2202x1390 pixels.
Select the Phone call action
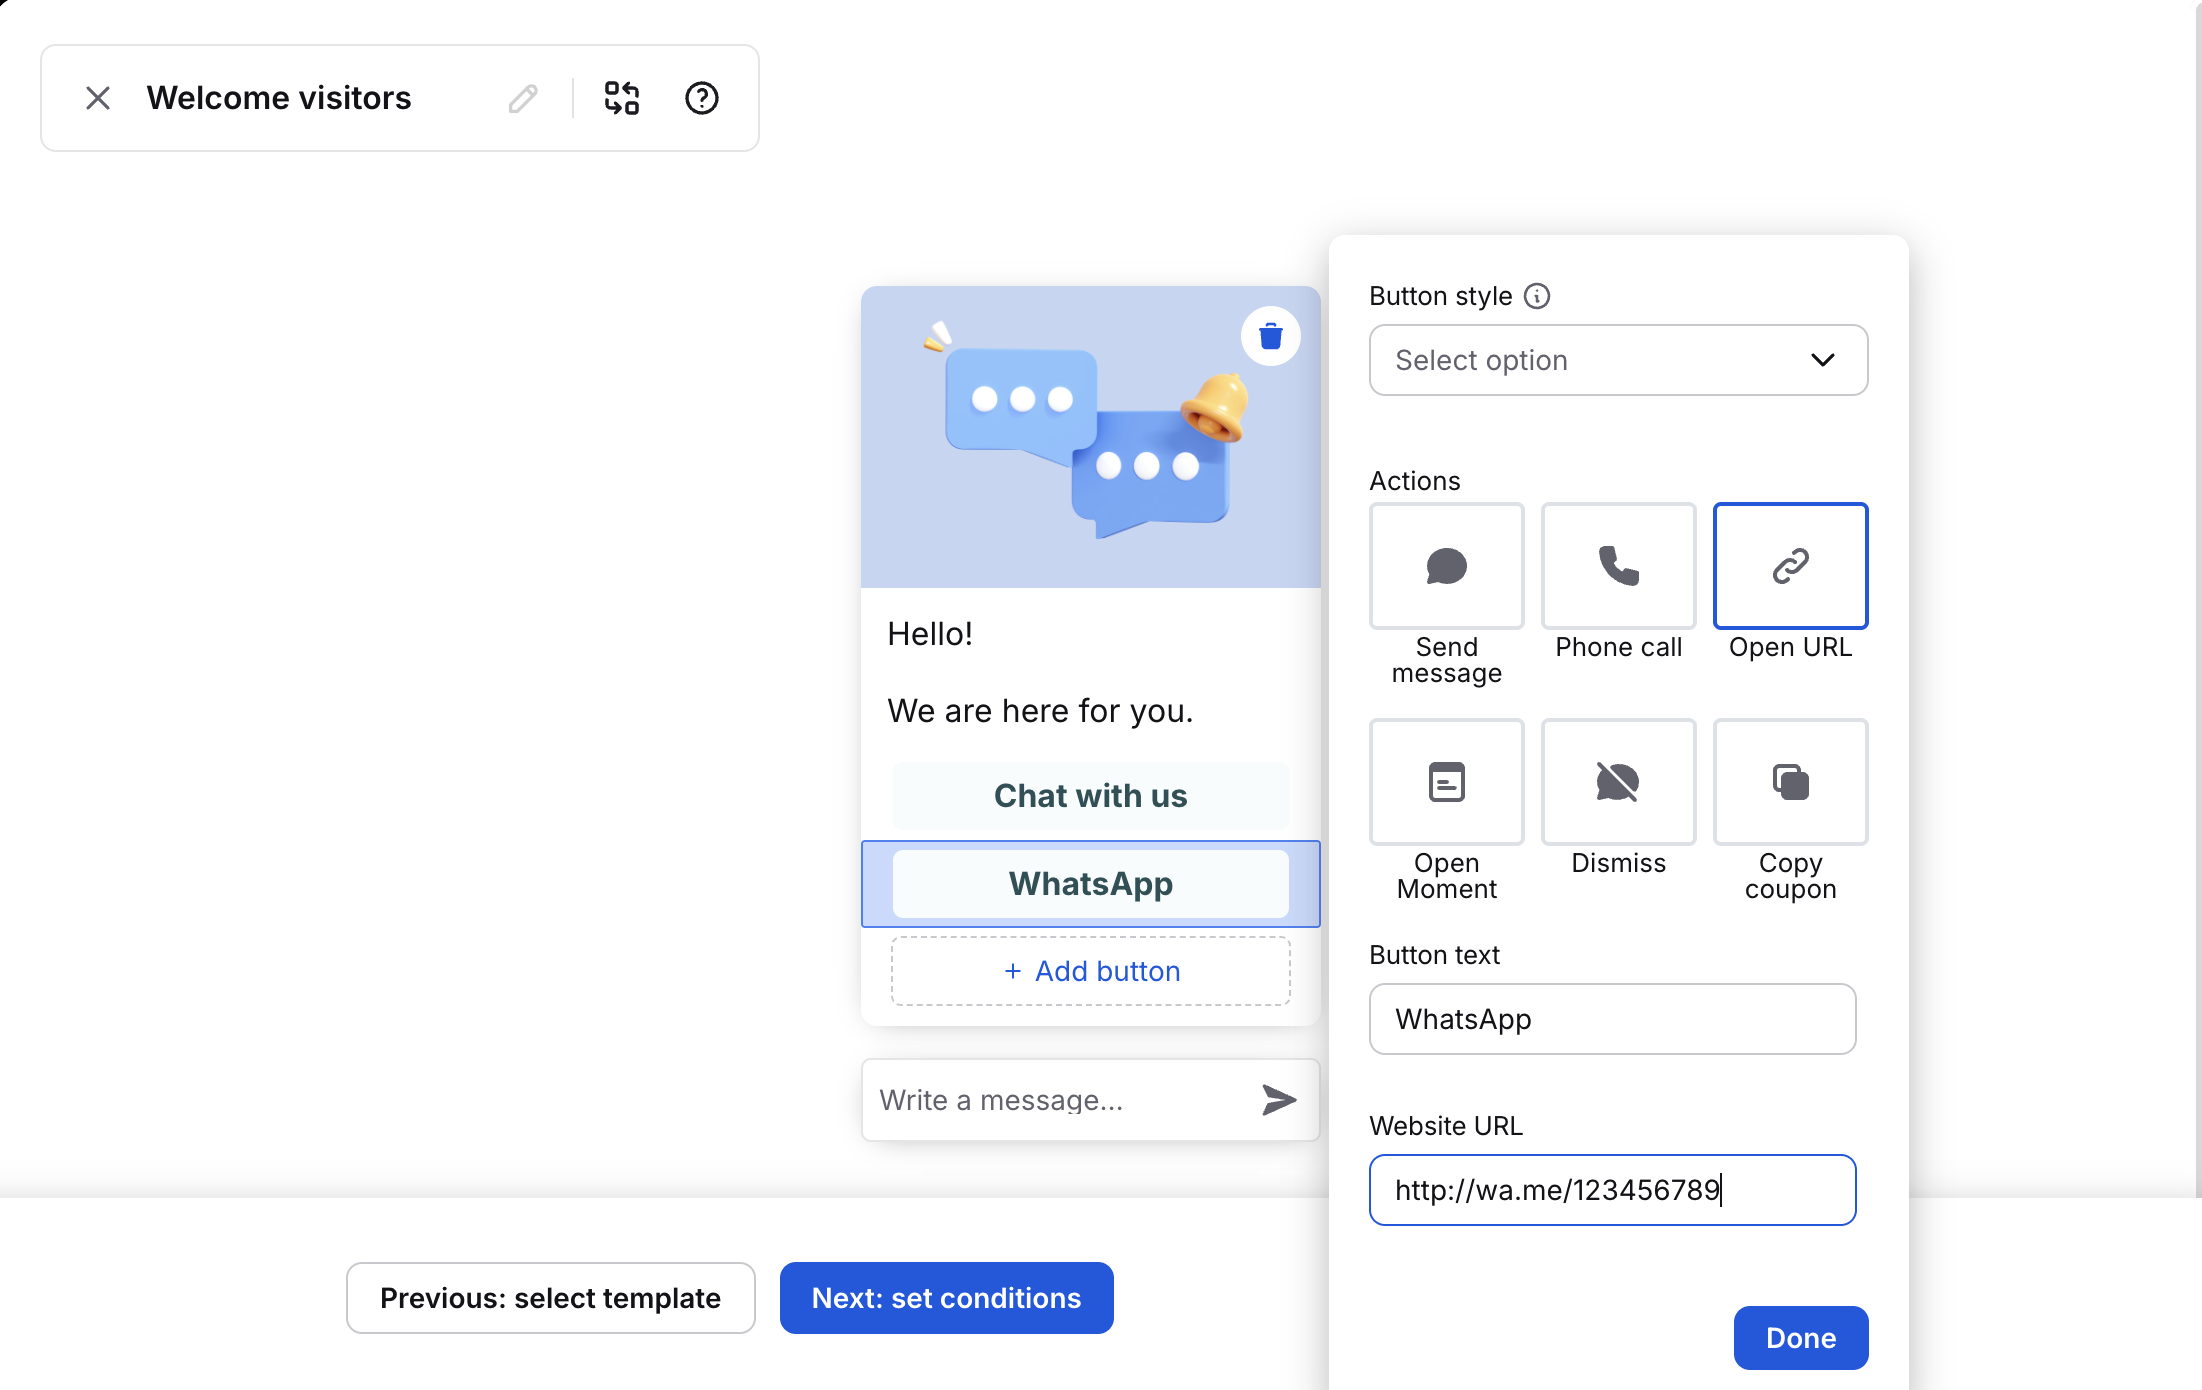(1618, 566)
